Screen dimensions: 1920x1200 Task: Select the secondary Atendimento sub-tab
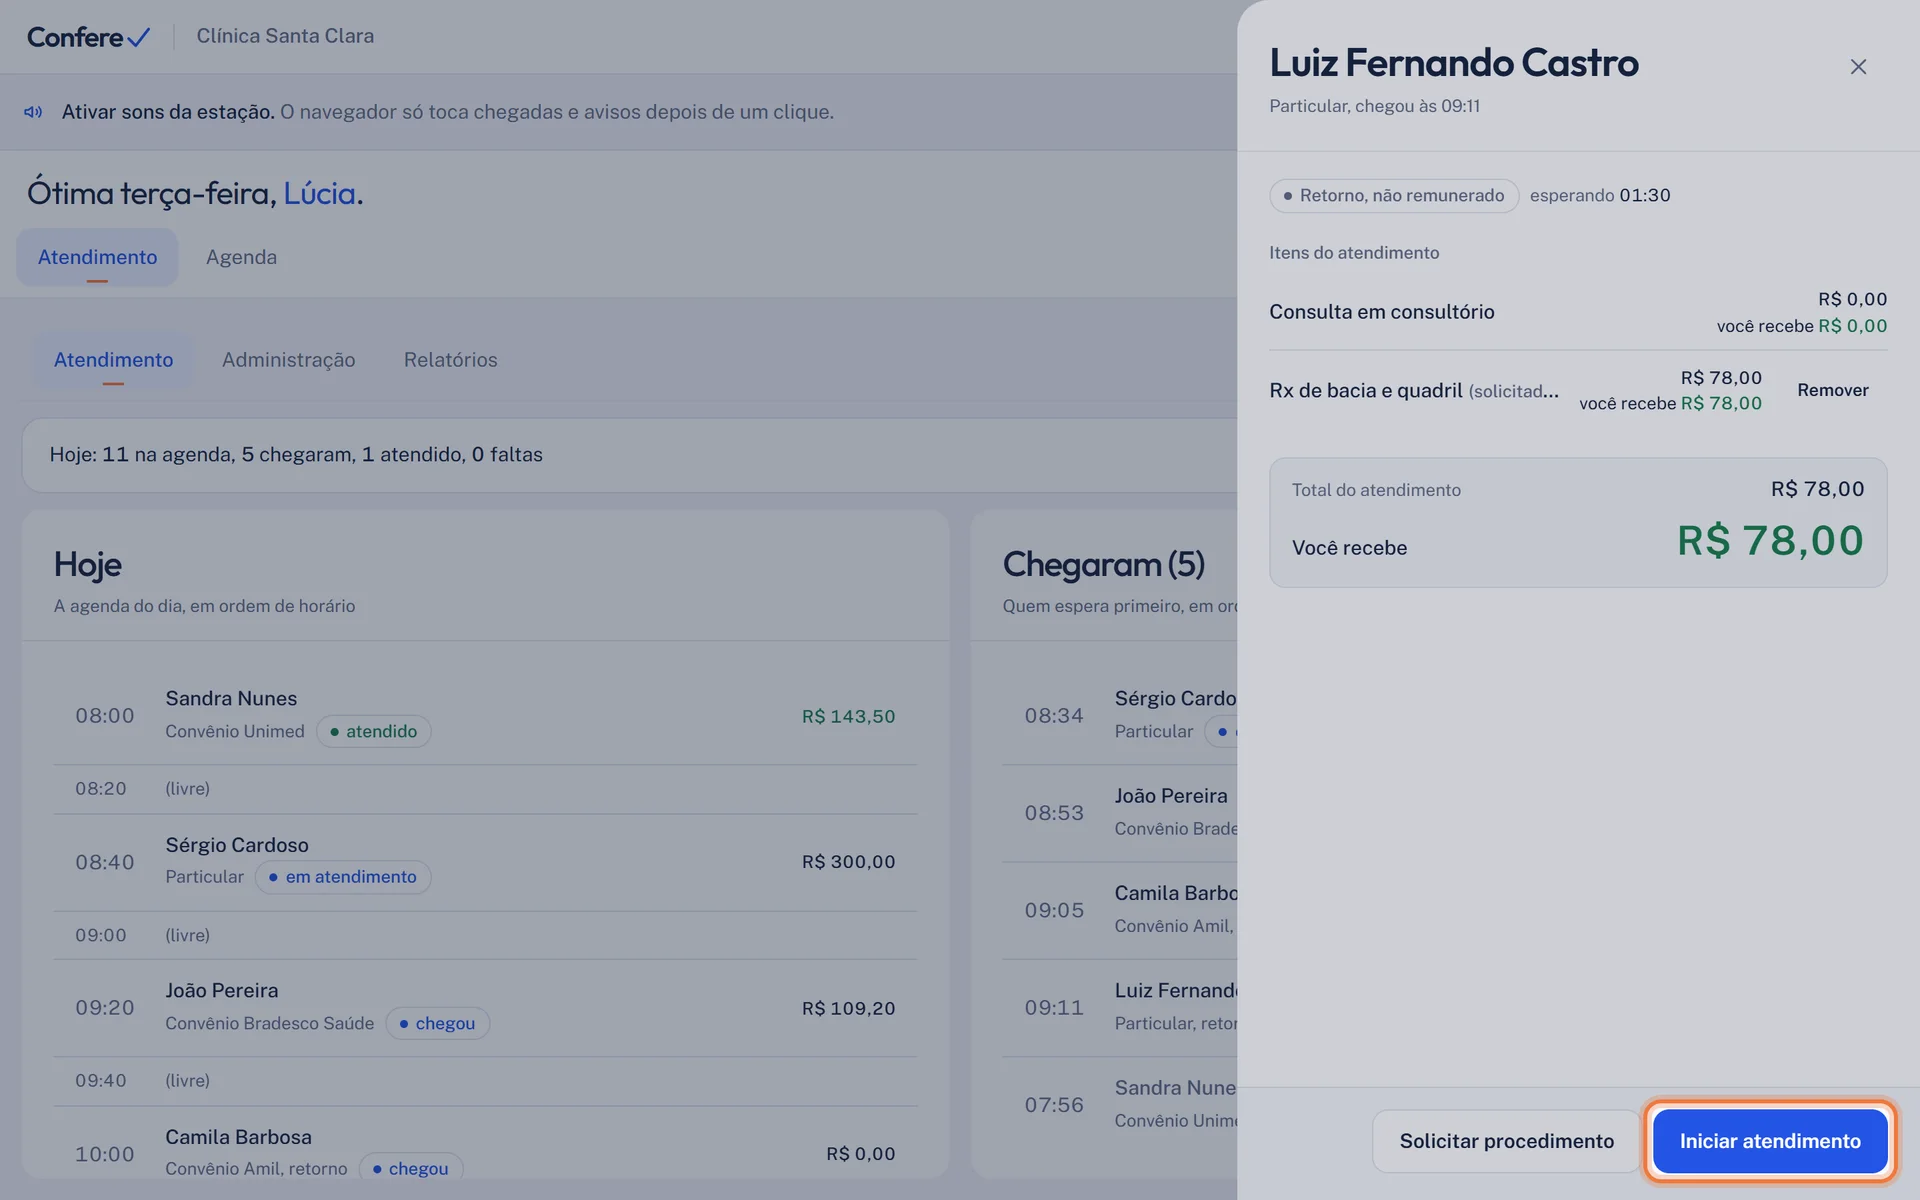point(113,360)
